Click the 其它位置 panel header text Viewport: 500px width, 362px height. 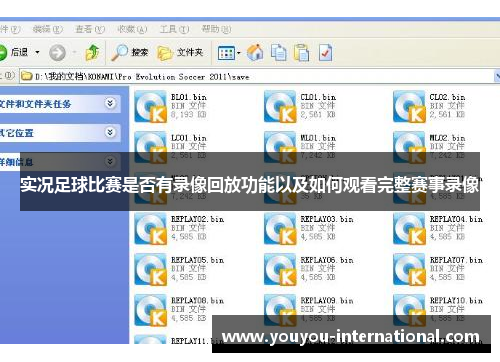pyautogui.click(x=17, y=133)
